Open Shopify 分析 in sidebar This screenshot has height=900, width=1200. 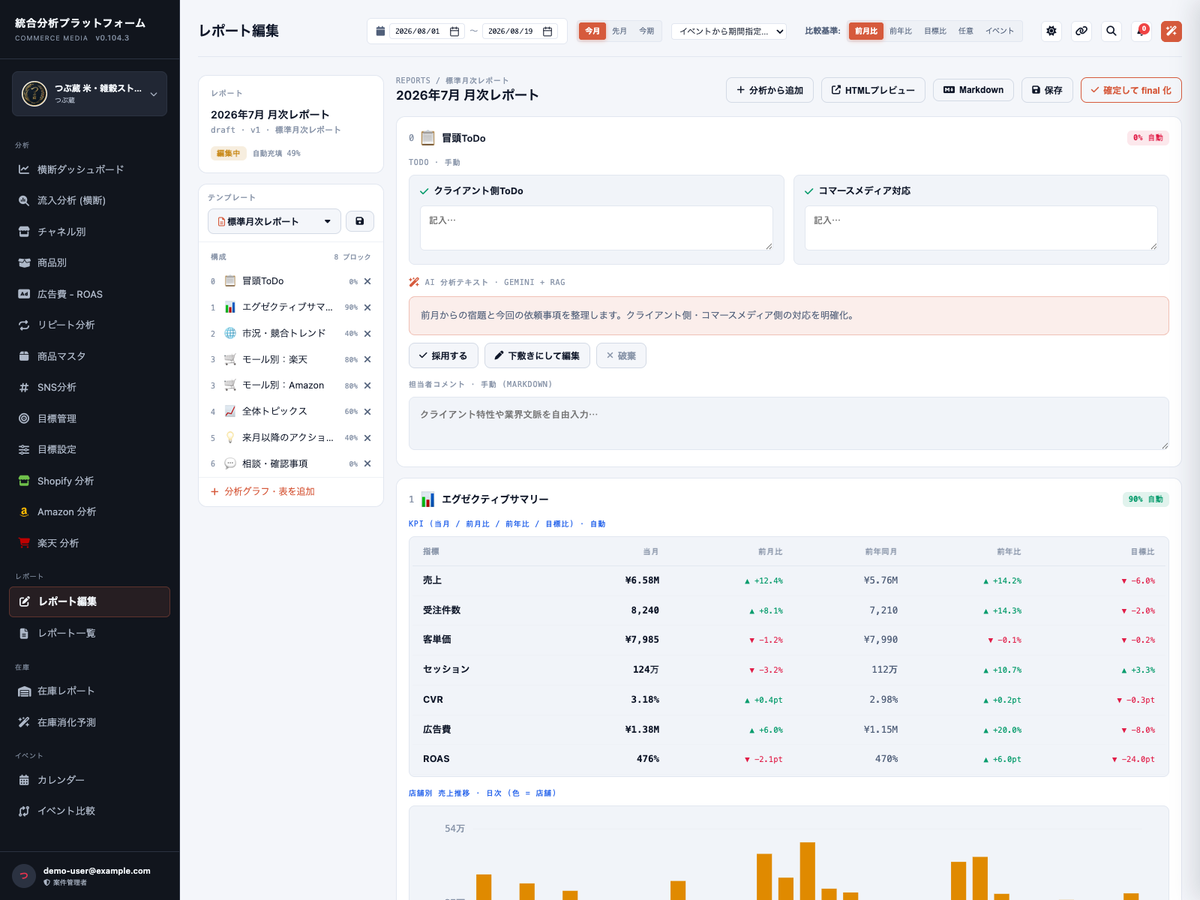(x=90, y=481)
